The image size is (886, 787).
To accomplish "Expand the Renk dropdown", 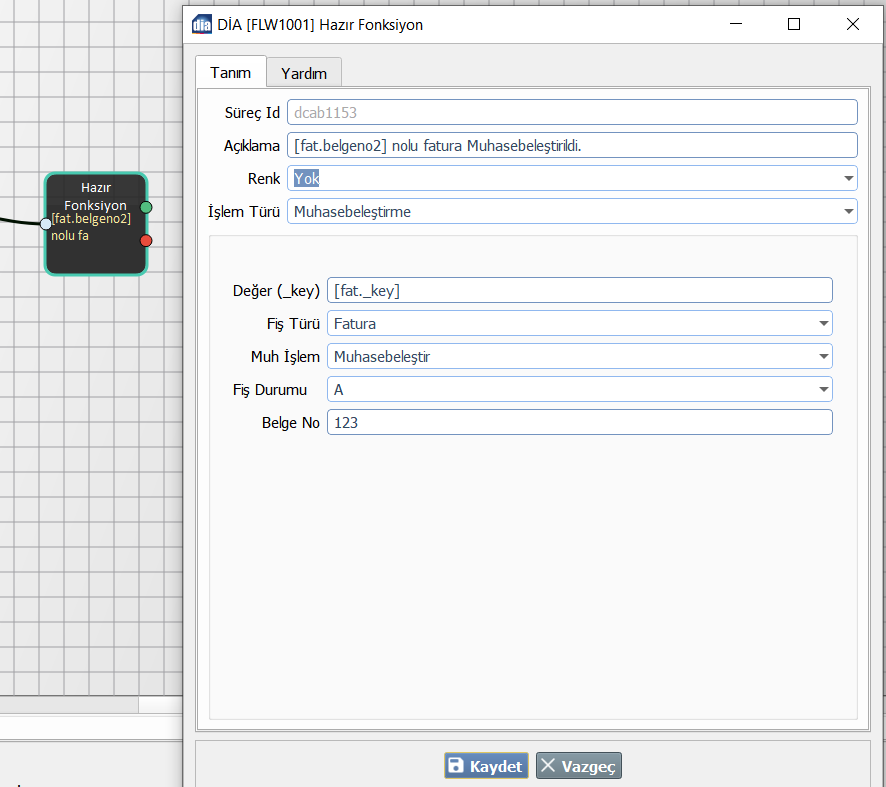I will click(x=848, y=179).
